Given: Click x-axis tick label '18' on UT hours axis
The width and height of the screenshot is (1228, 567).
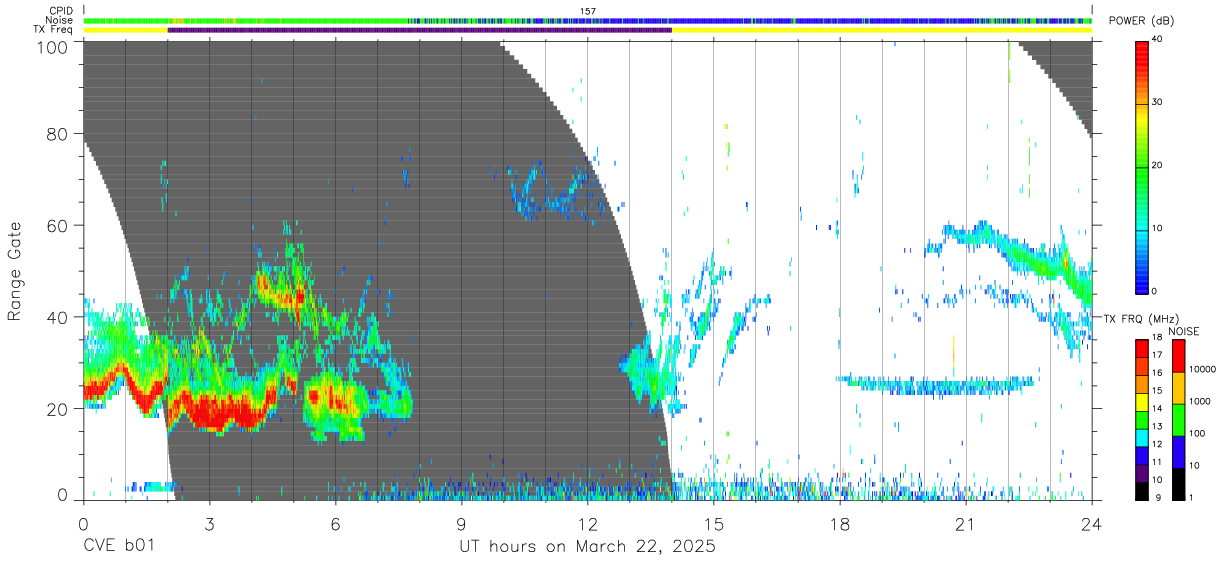Looking at the screenshot, I should click(x=839, y=524).
